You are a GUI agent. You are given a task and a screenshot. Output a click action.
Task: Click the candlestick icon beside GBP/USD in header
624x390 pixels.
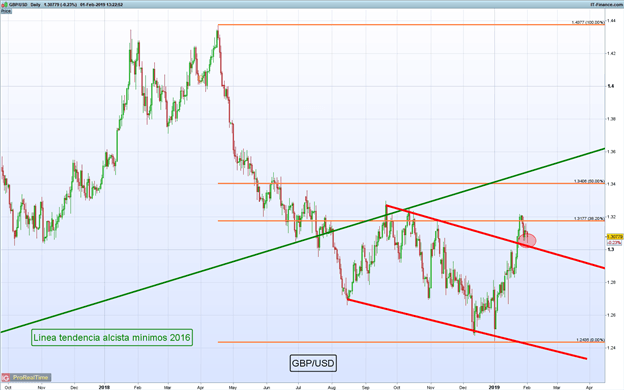click(x=4, y=4)
